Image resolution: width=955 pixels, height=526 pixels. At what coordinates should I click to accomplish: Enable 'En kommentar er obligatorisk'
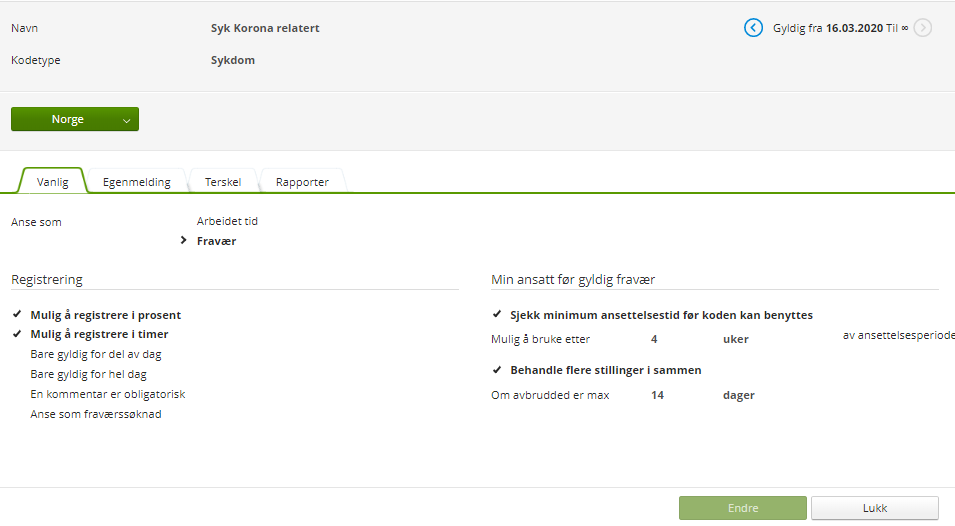pos(108,394)
